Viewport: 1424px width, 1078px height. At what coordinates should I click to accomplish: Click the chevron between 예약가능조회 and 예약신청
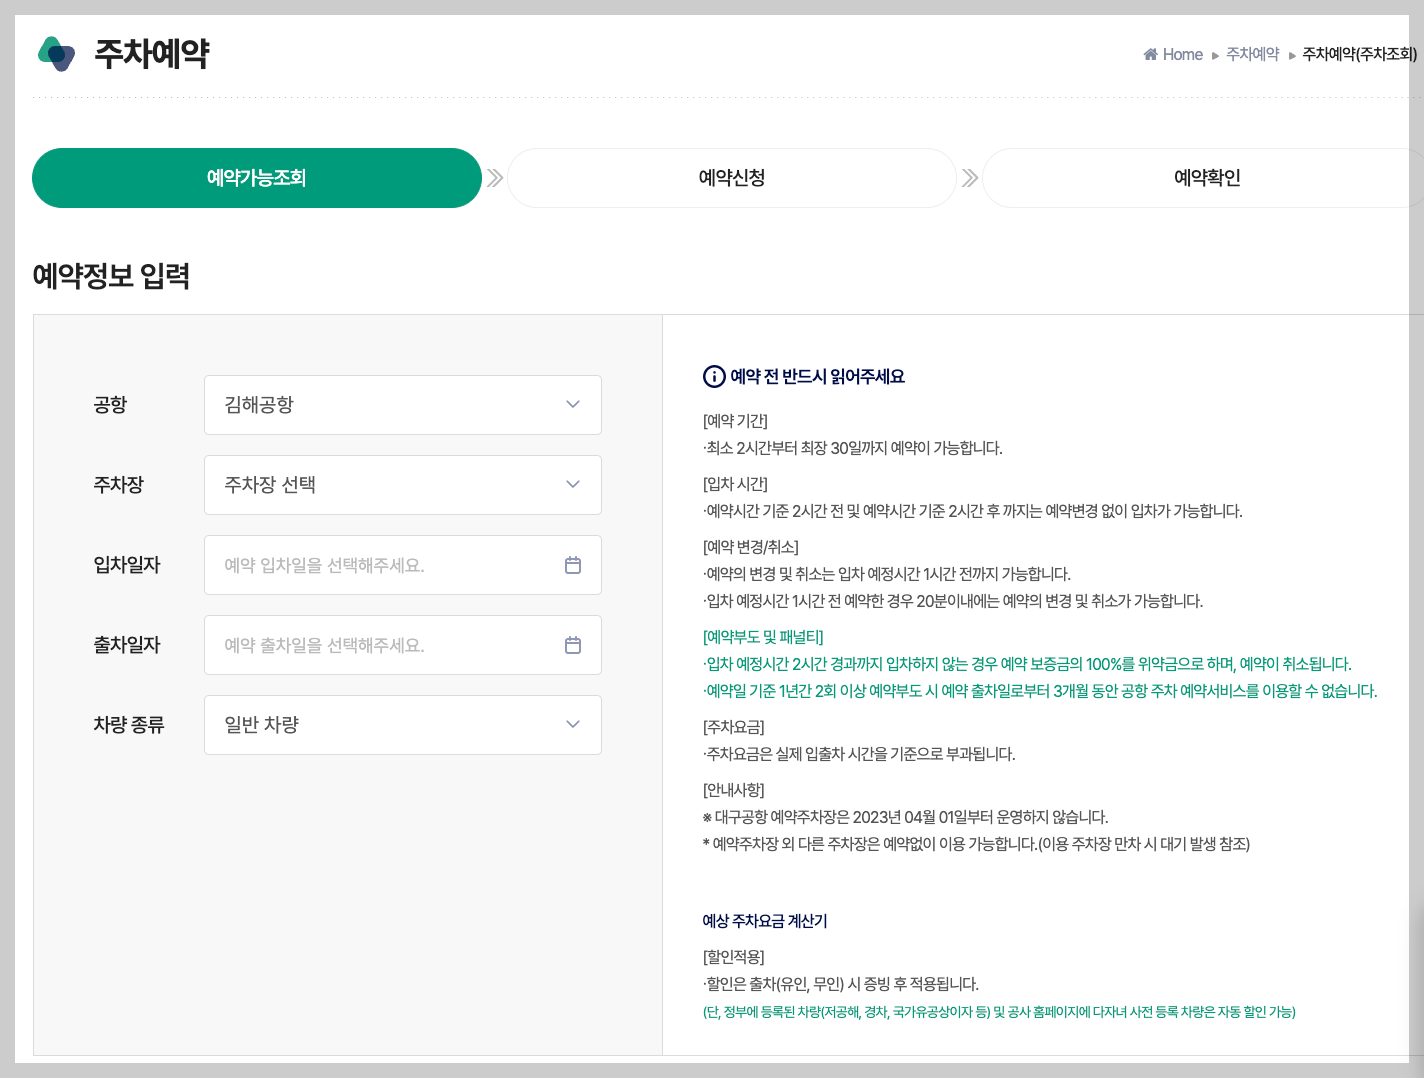pyautogui.click(x=494, y=178)
